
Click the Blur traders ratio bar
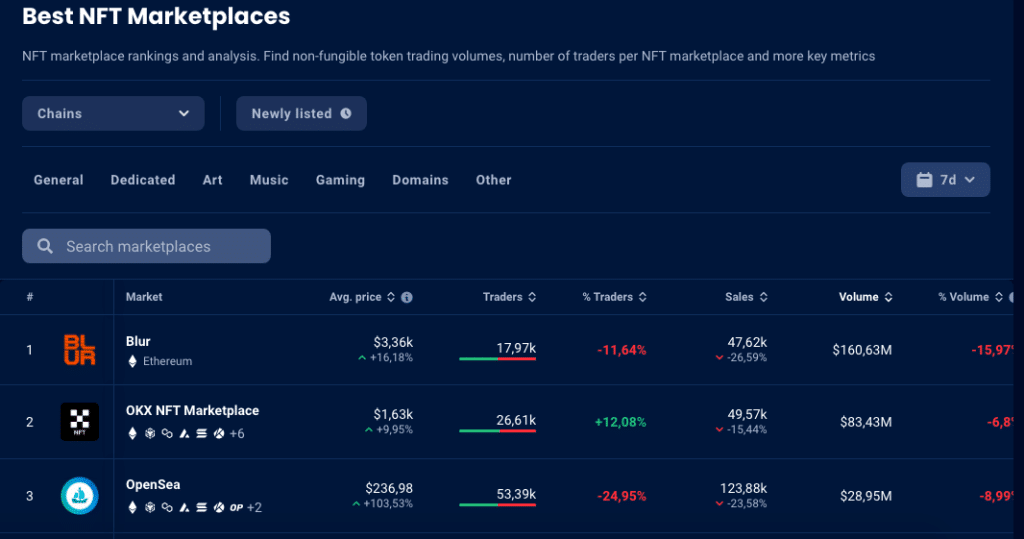point(498,359)
